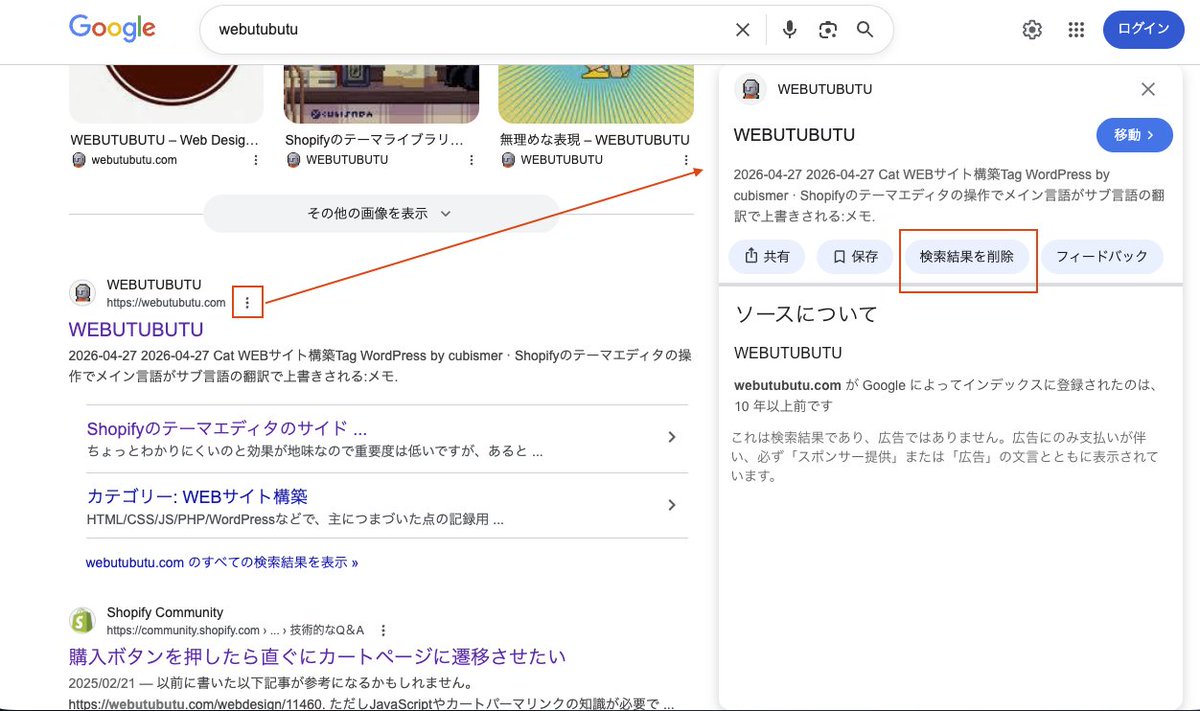Open the Google apps grid icon
Image resolution: width=1200 pixels, height=711 pixels.
coord(1076,30)
